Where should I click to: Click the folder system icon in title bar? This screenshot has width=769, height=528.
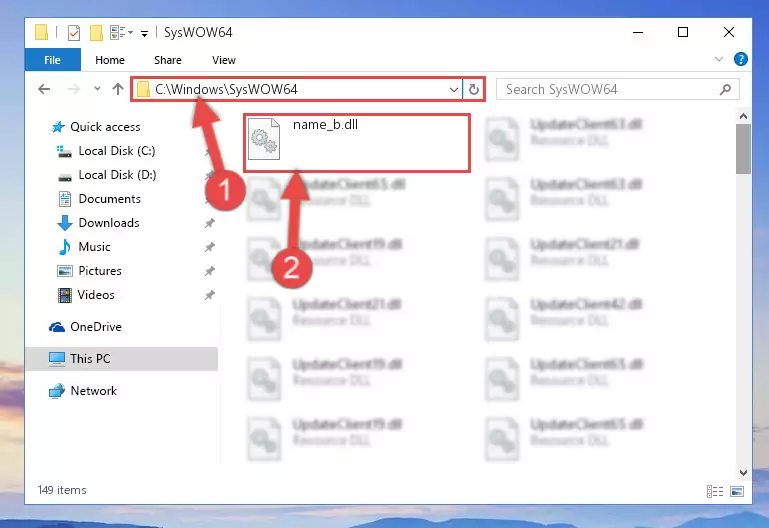[42, 32]
